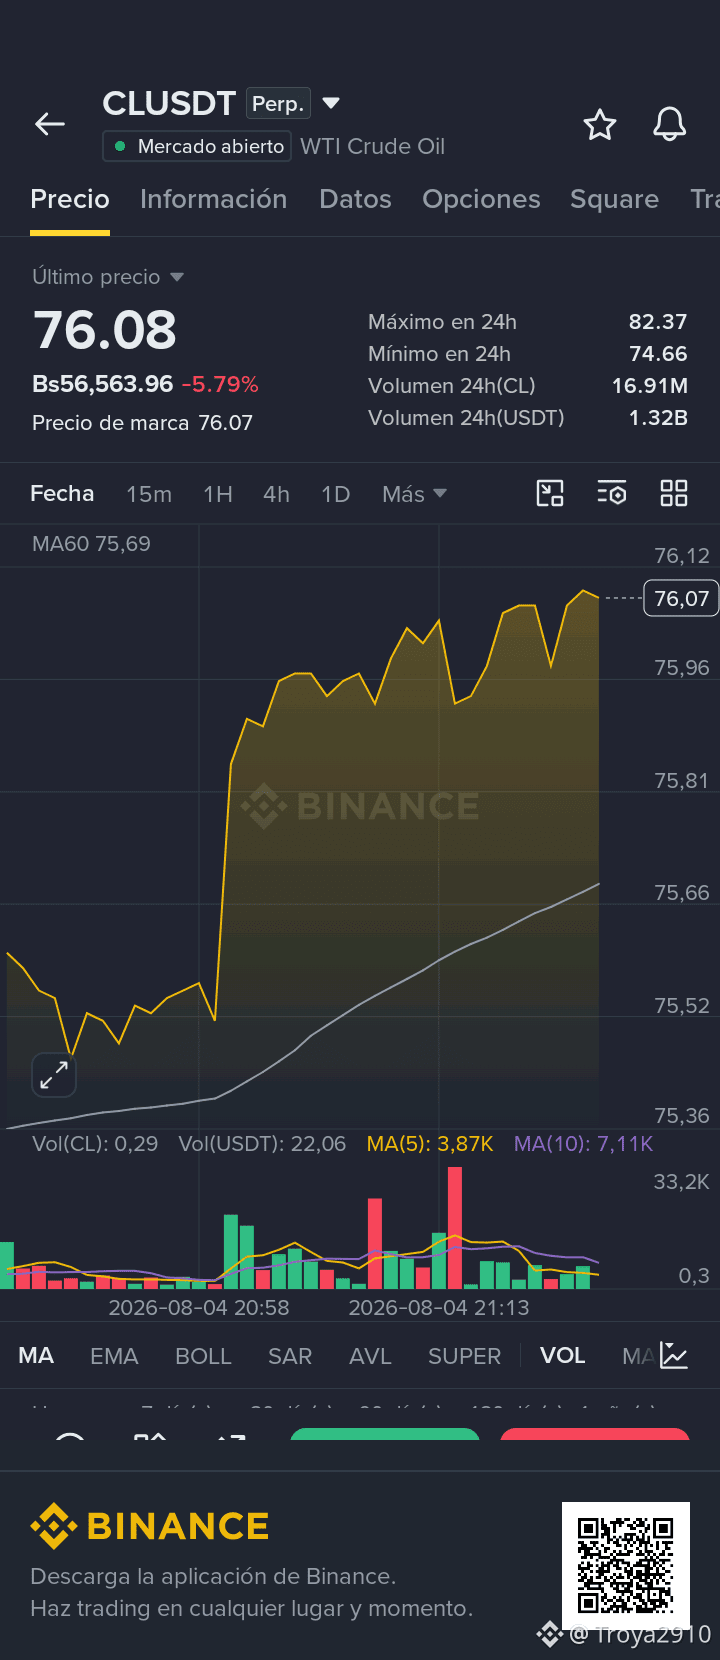
Task: Tap the -5.79% change percentage
Action: pos(220,384)
